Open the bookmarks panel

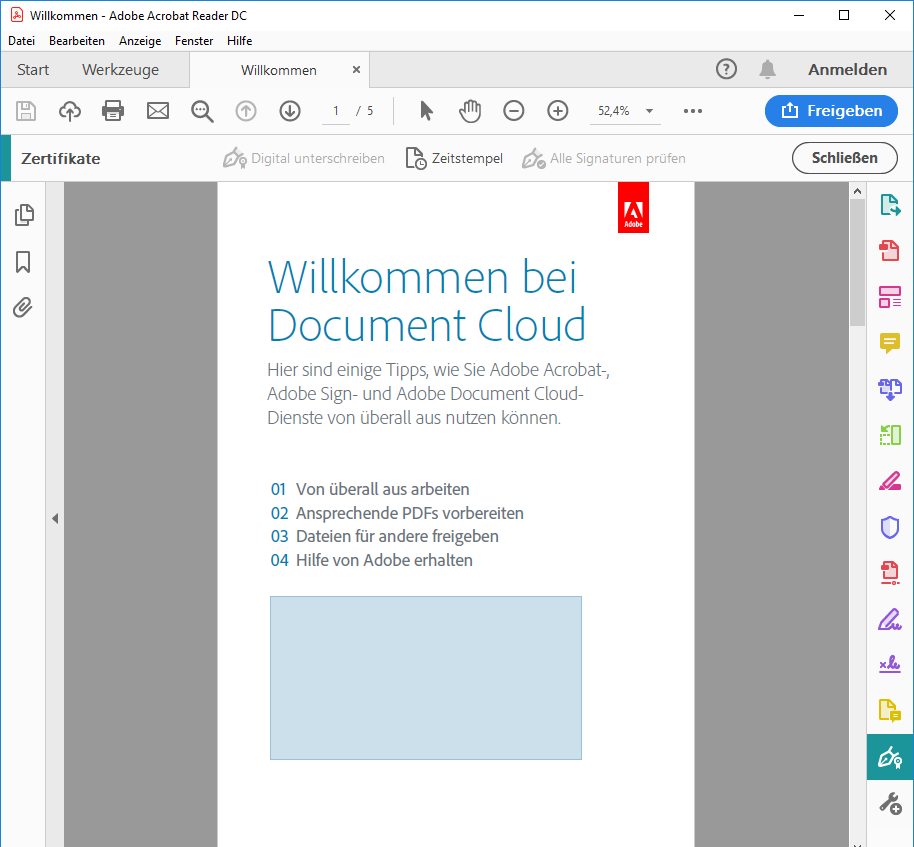pyautogui.click(x=23, y=262)
